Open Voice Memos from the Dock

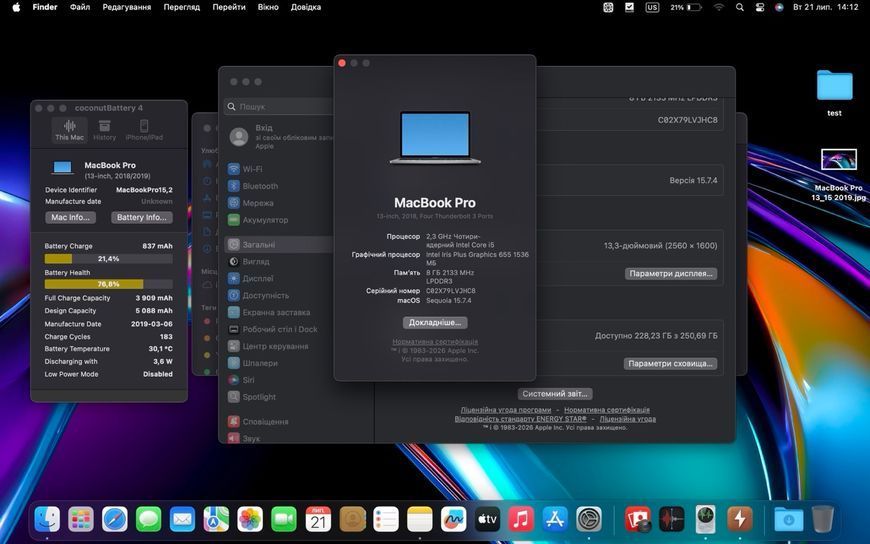pyautogui.click(x=672, y=520)
